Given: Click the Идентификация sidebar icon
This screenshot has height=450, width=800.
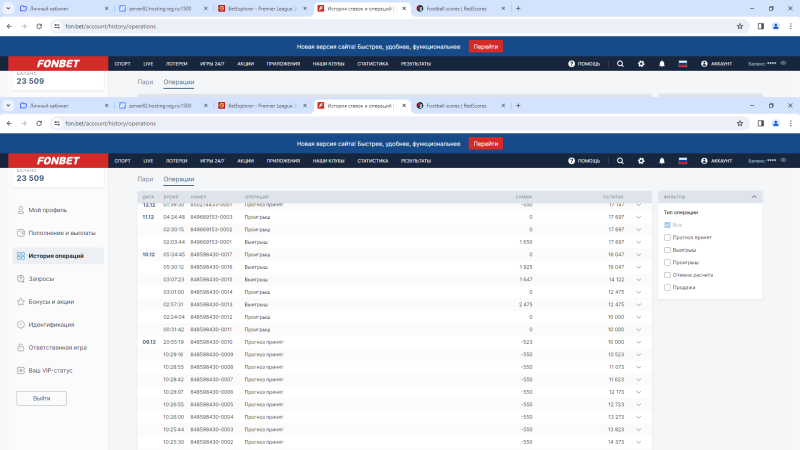Looking at the screenshot, I should [20, 324].
